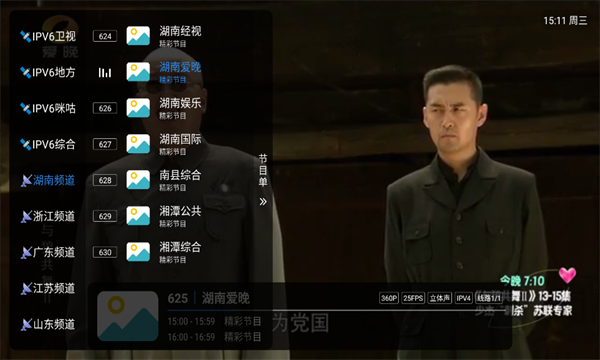Click dish antenna icon beside 浙江频道

click(26, 217)
